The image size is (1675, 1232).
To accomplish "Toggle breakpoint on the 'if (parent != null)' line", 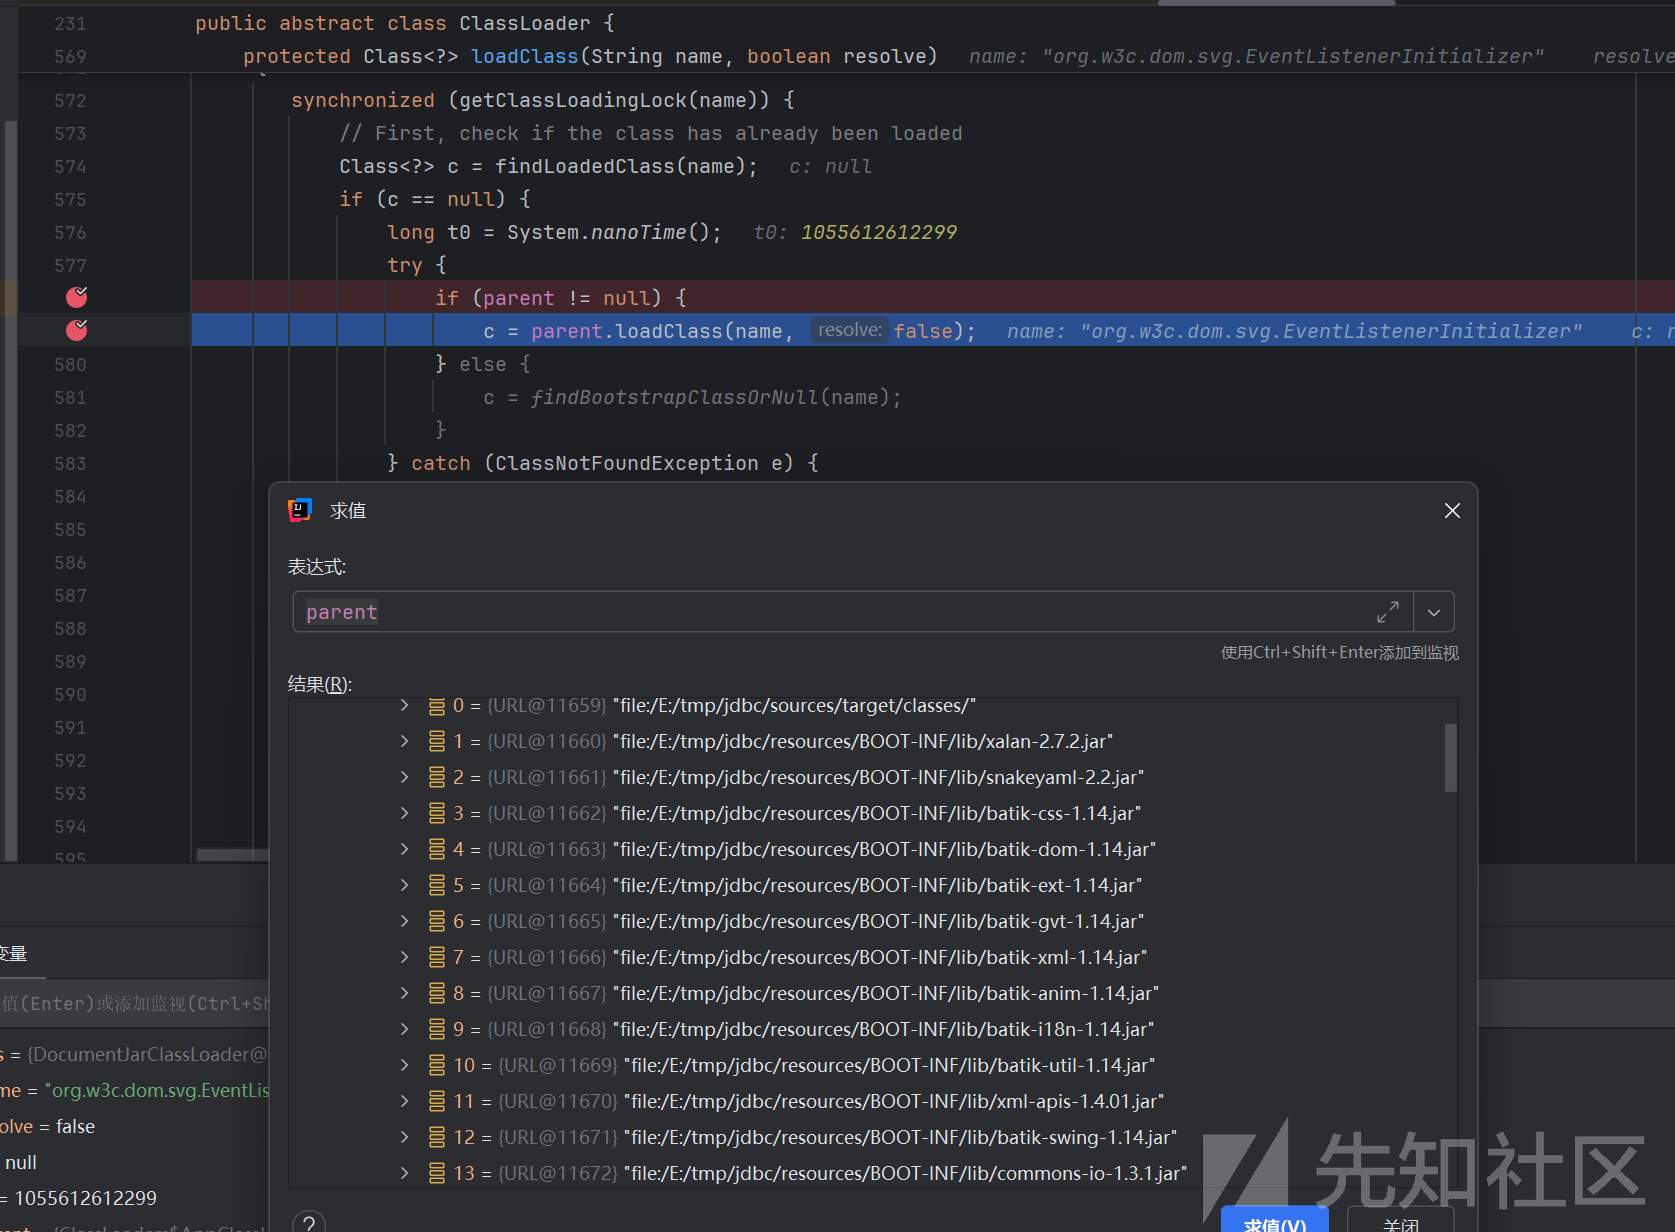I will point(77,297).
